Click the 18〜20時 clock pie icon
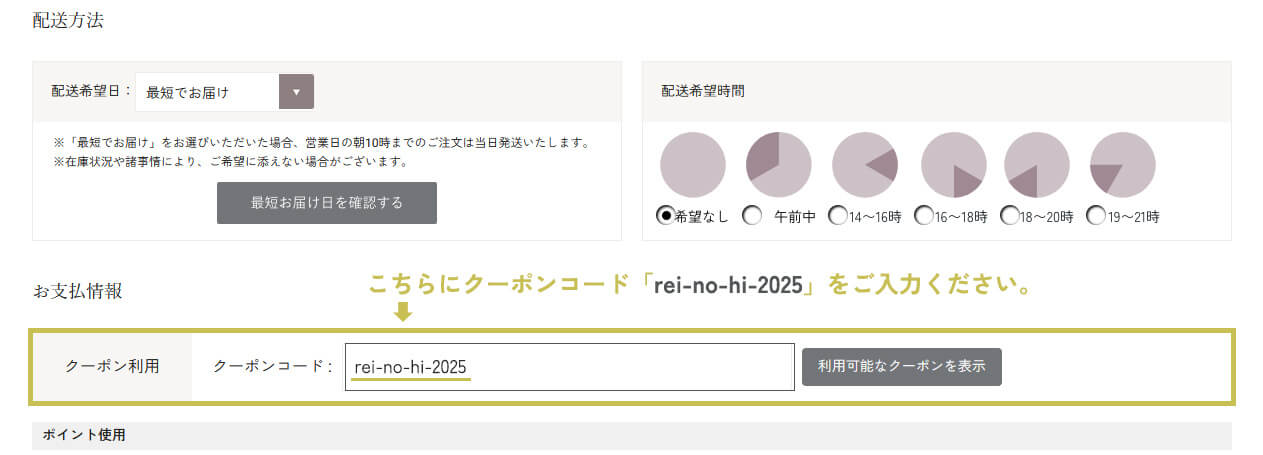Image resolution: width=1263 pixels, height=455 pixels. point(1036,165)
